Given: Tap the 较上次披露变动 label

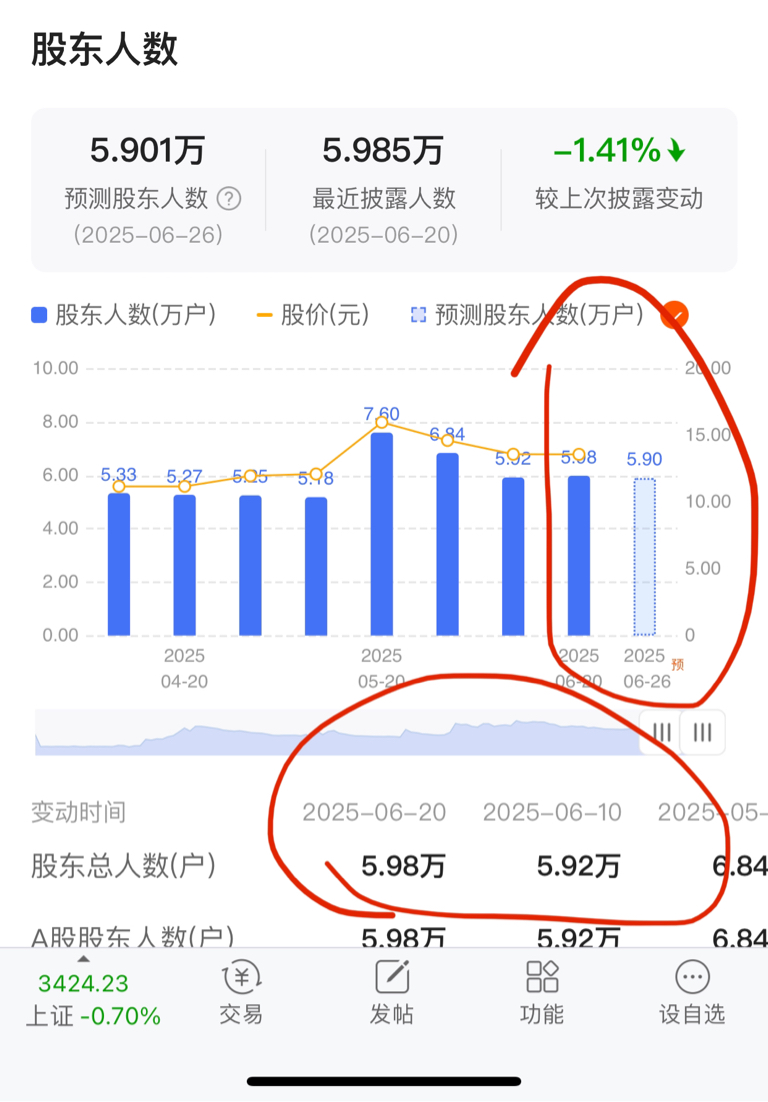Looking at the screenshot, I should [618, 199].
